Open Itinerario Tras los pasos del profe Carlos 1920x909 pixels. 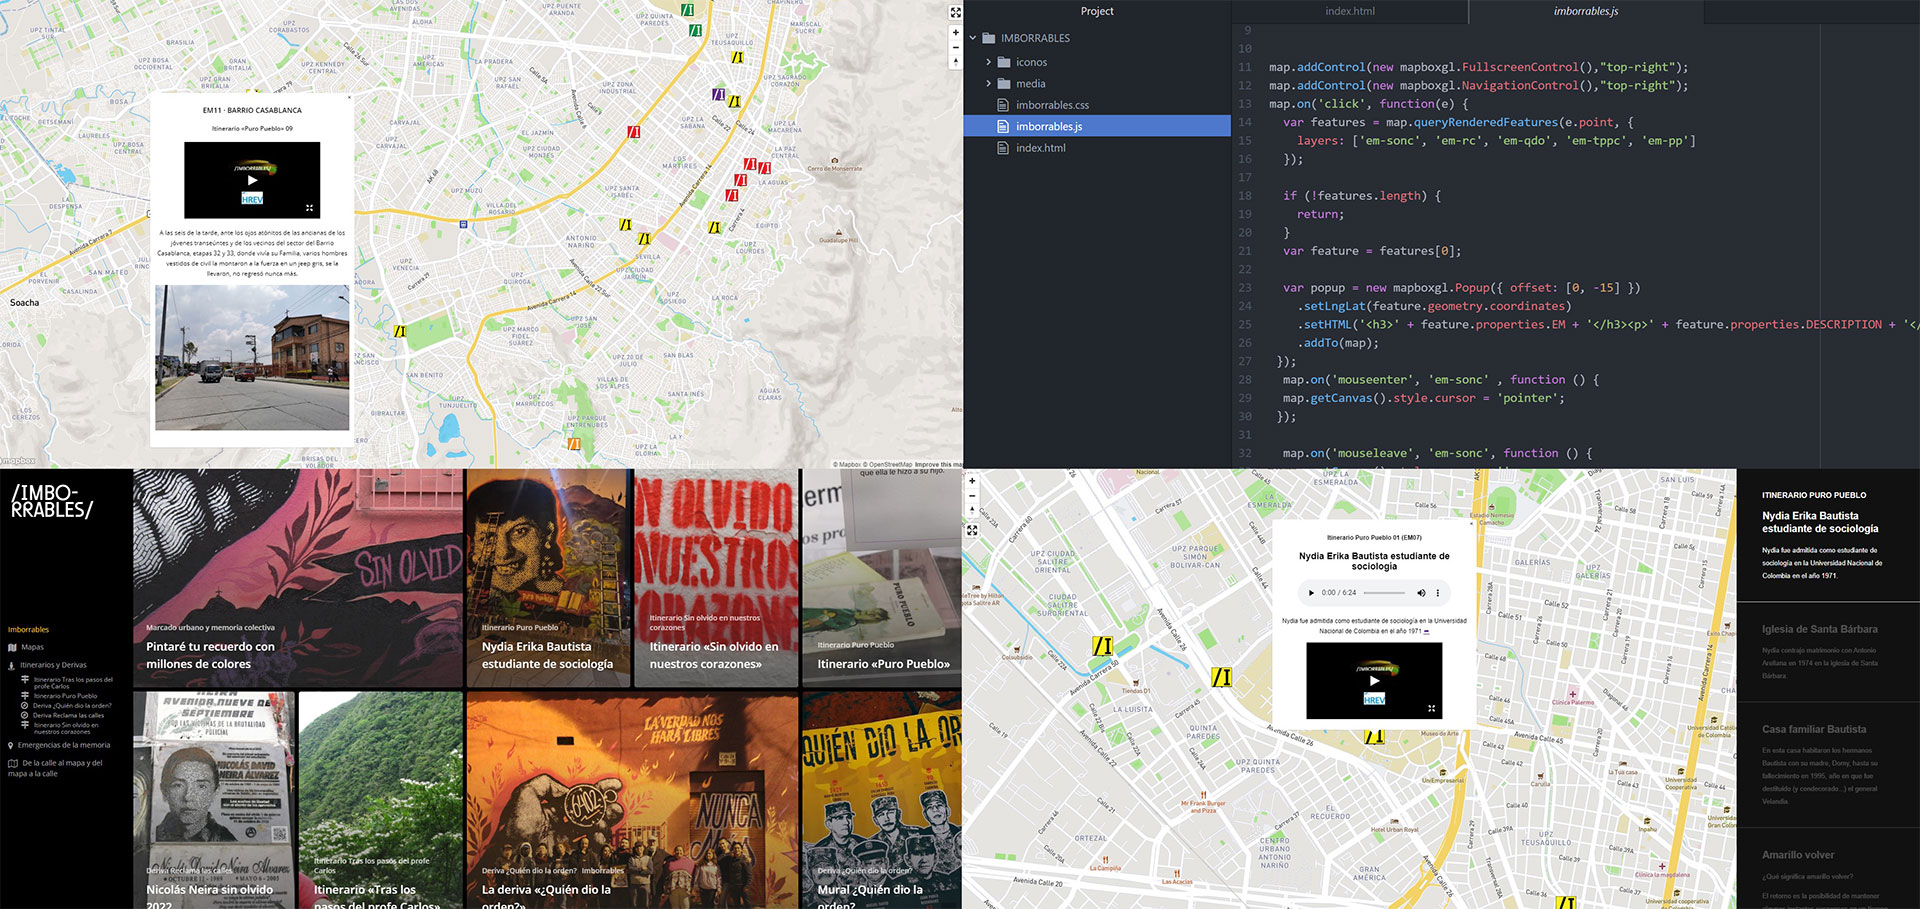coord(73,683)
